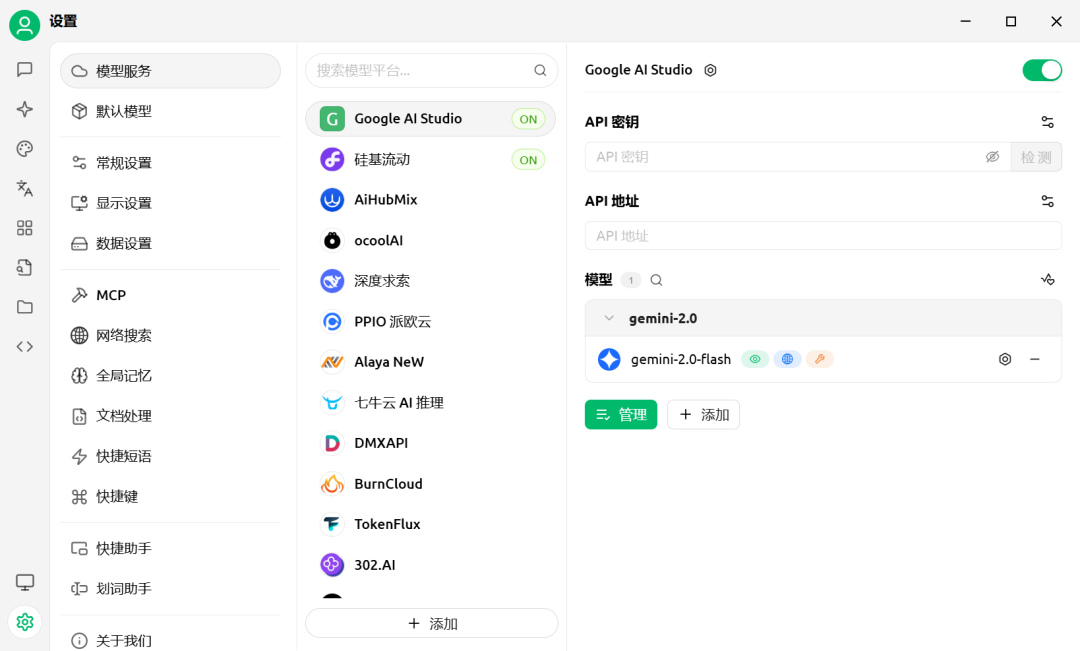Select AiHubMix provider
Image resolution: width=1080 pixels, height=651 pixels.
430,200
